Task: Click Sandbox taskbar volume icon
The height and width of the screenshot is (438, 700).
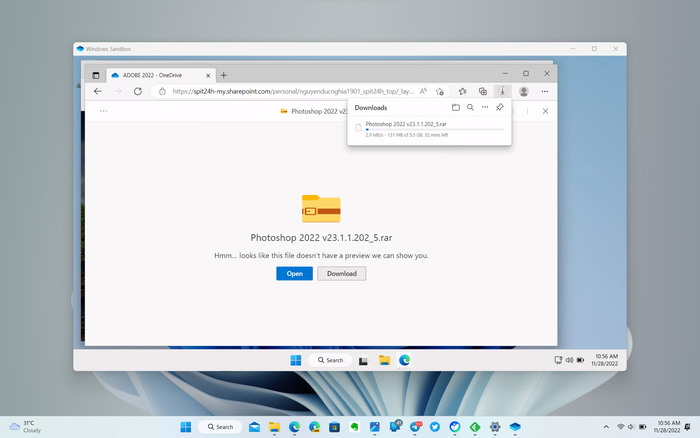Action: (569, 360)
